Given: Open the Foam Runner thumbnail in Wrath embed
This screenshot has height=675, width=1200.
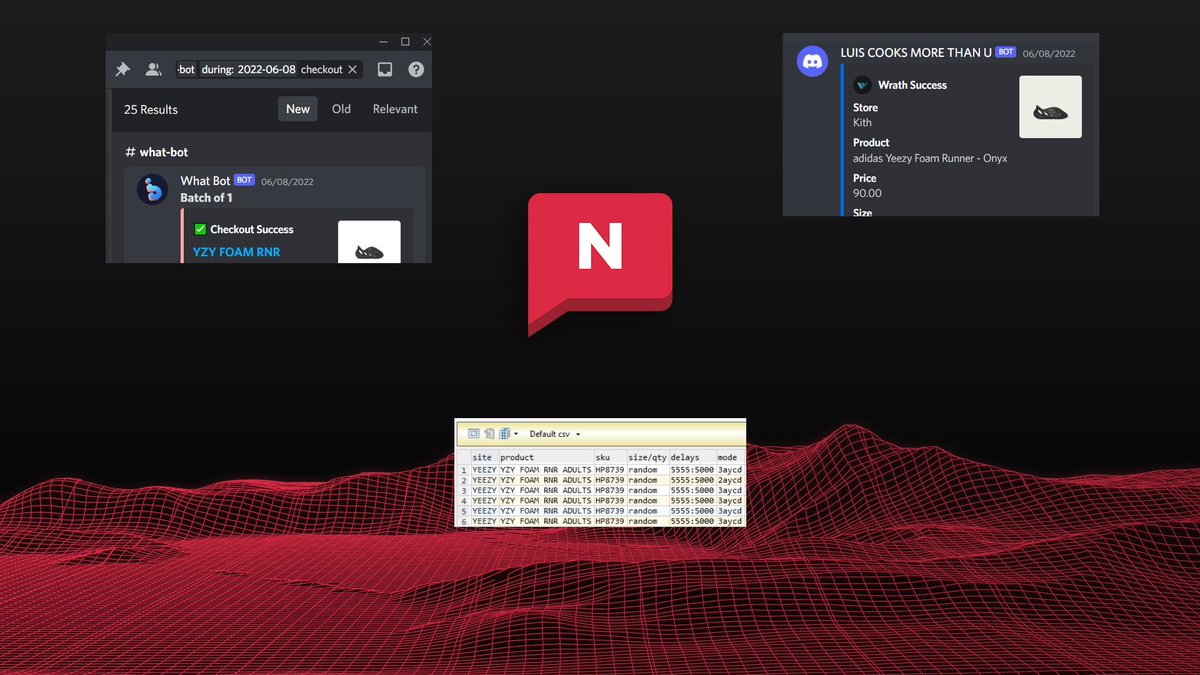Looking at the screenshot, I should point(1050,107).
